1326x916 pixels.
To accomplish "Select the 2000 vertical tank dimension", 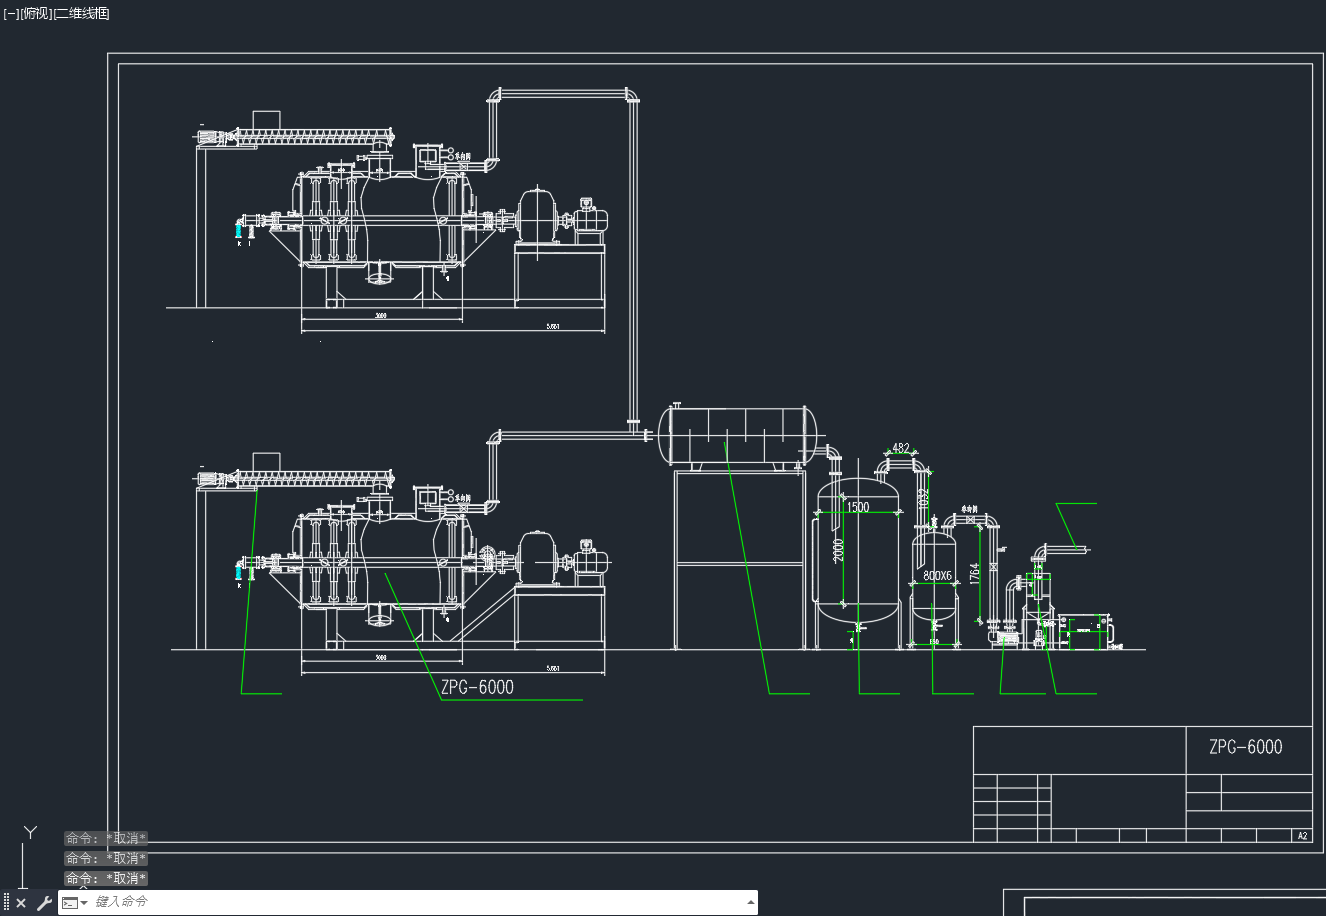I will pos(839,550).
